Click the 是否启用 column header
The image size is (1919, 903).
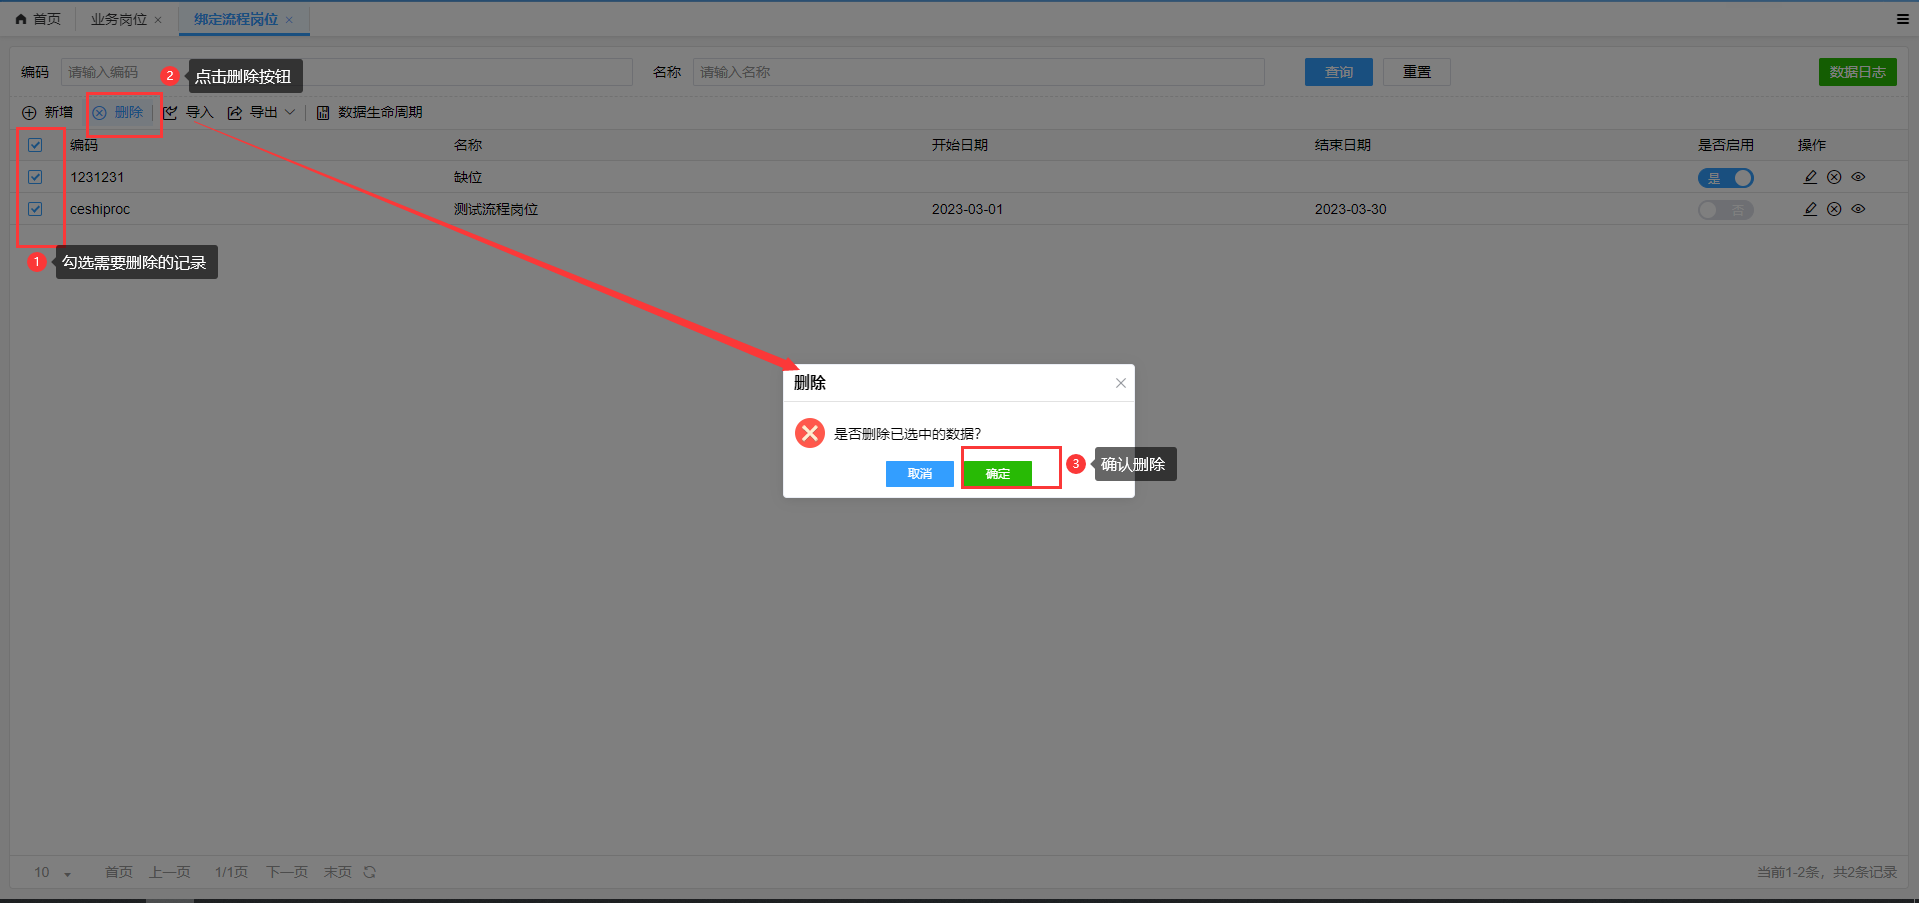point(1726,145)
